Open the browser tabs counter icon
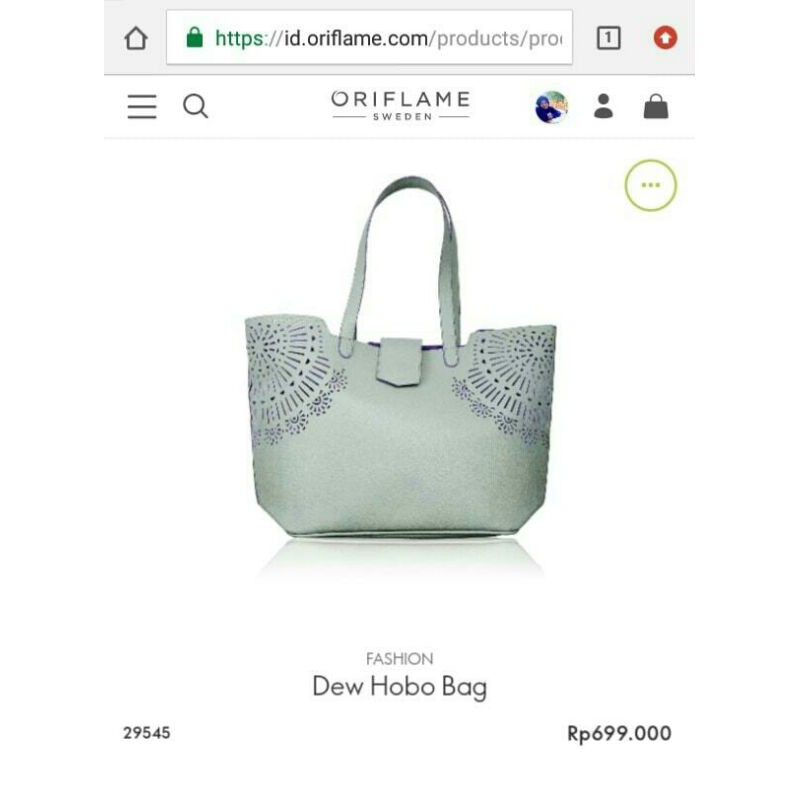Screen dimensions: 800x800 coord(609,38)
